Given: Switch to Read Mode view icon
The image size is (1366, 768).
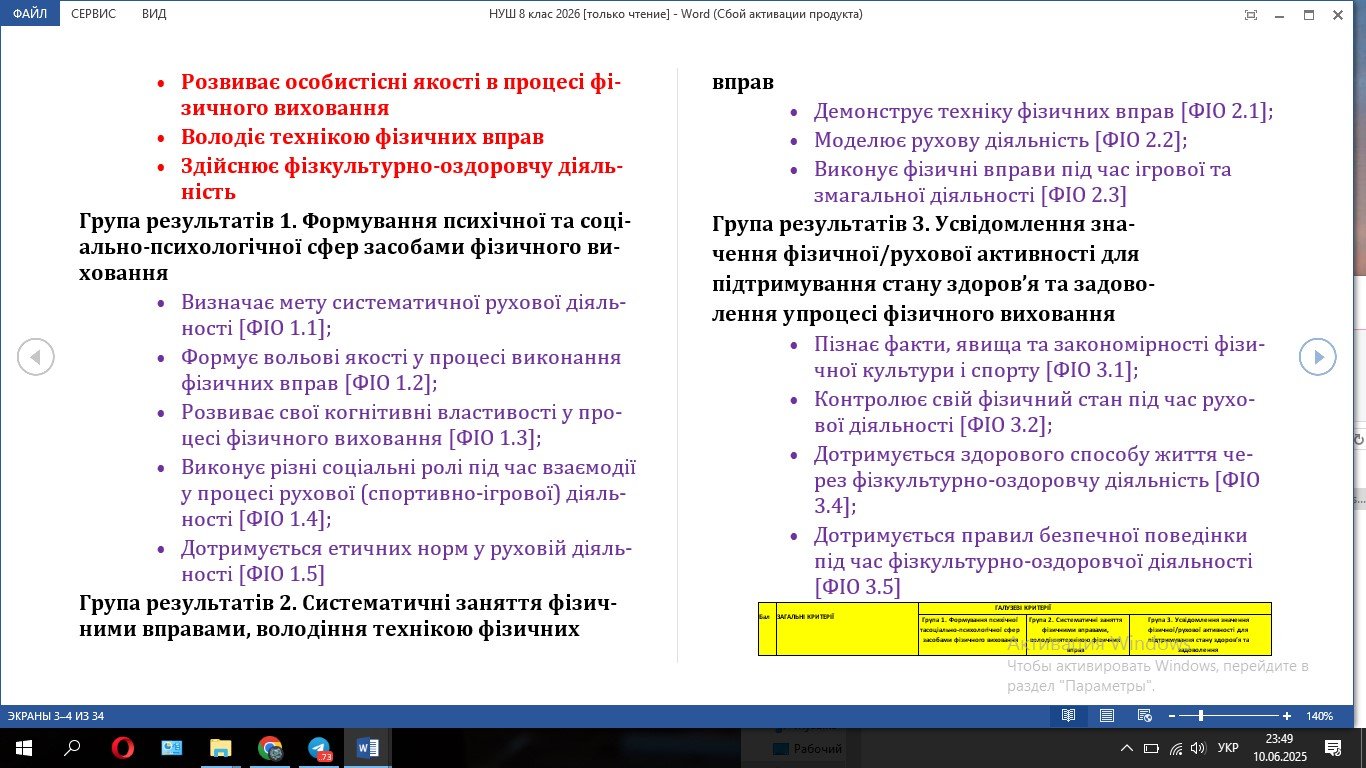Looking at the screenshot, I should coord(1069,716).
